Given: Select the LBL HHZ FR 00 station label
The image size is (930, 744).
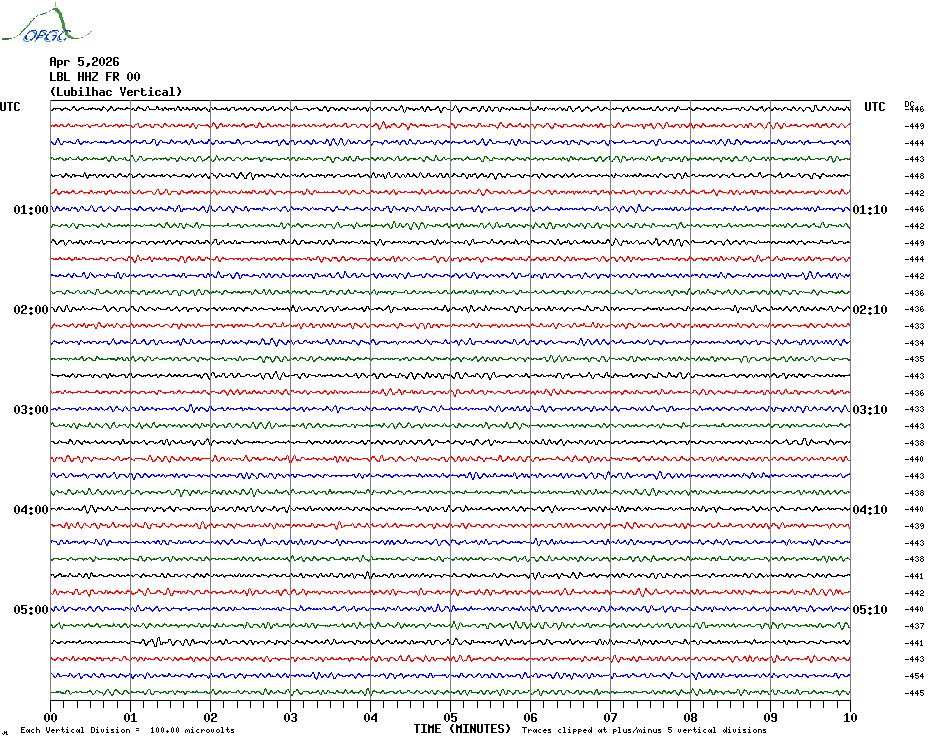Looking at the screenshot, I should tap(95, 77).
